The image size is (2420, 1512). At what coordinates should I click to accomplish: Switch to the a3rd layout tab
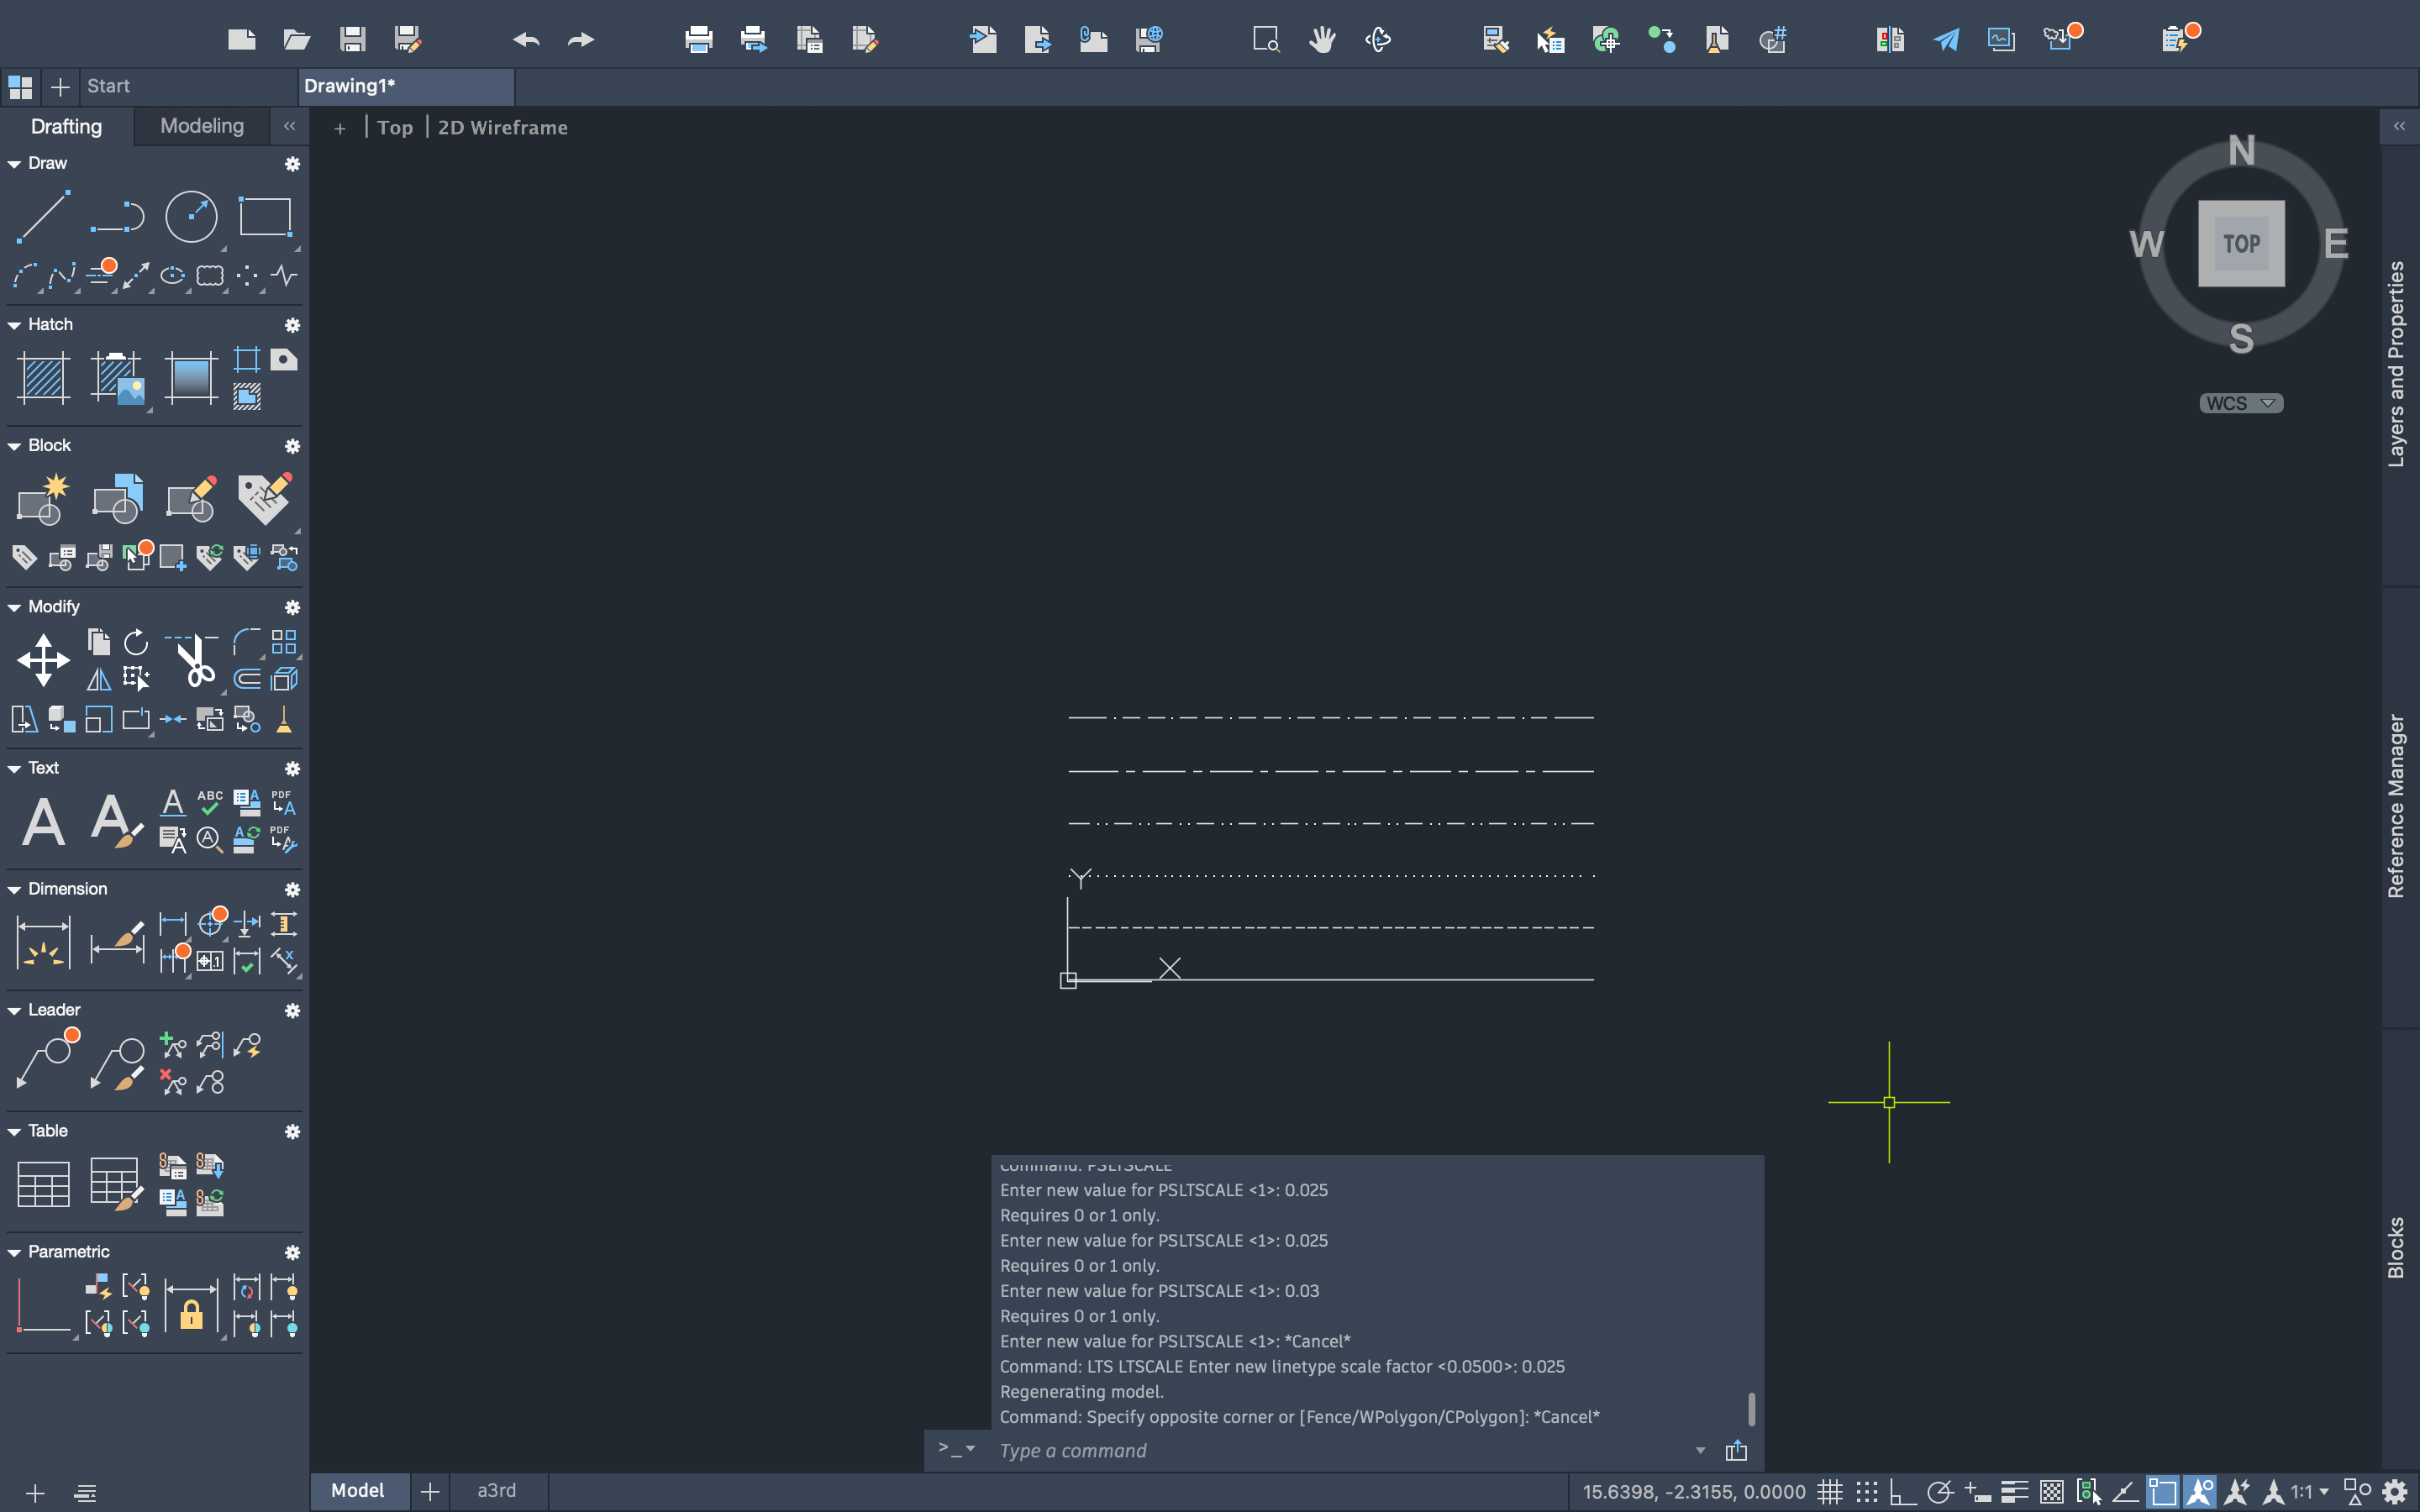(x=496, y=1491)
